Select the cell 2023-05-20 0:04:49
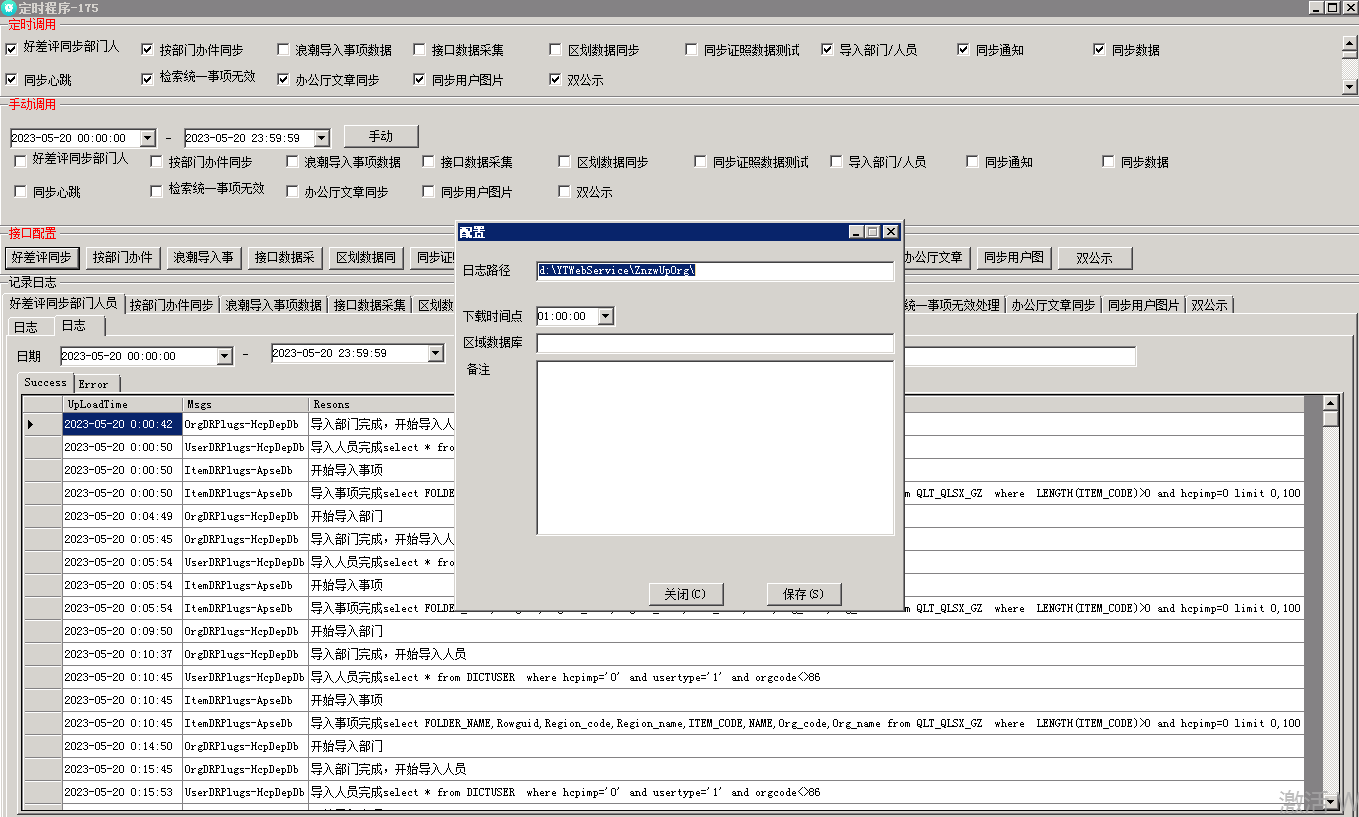Image resolution: width=1359 pixels, height=817 pixels. pyautogui.click(x=122, y=517)
